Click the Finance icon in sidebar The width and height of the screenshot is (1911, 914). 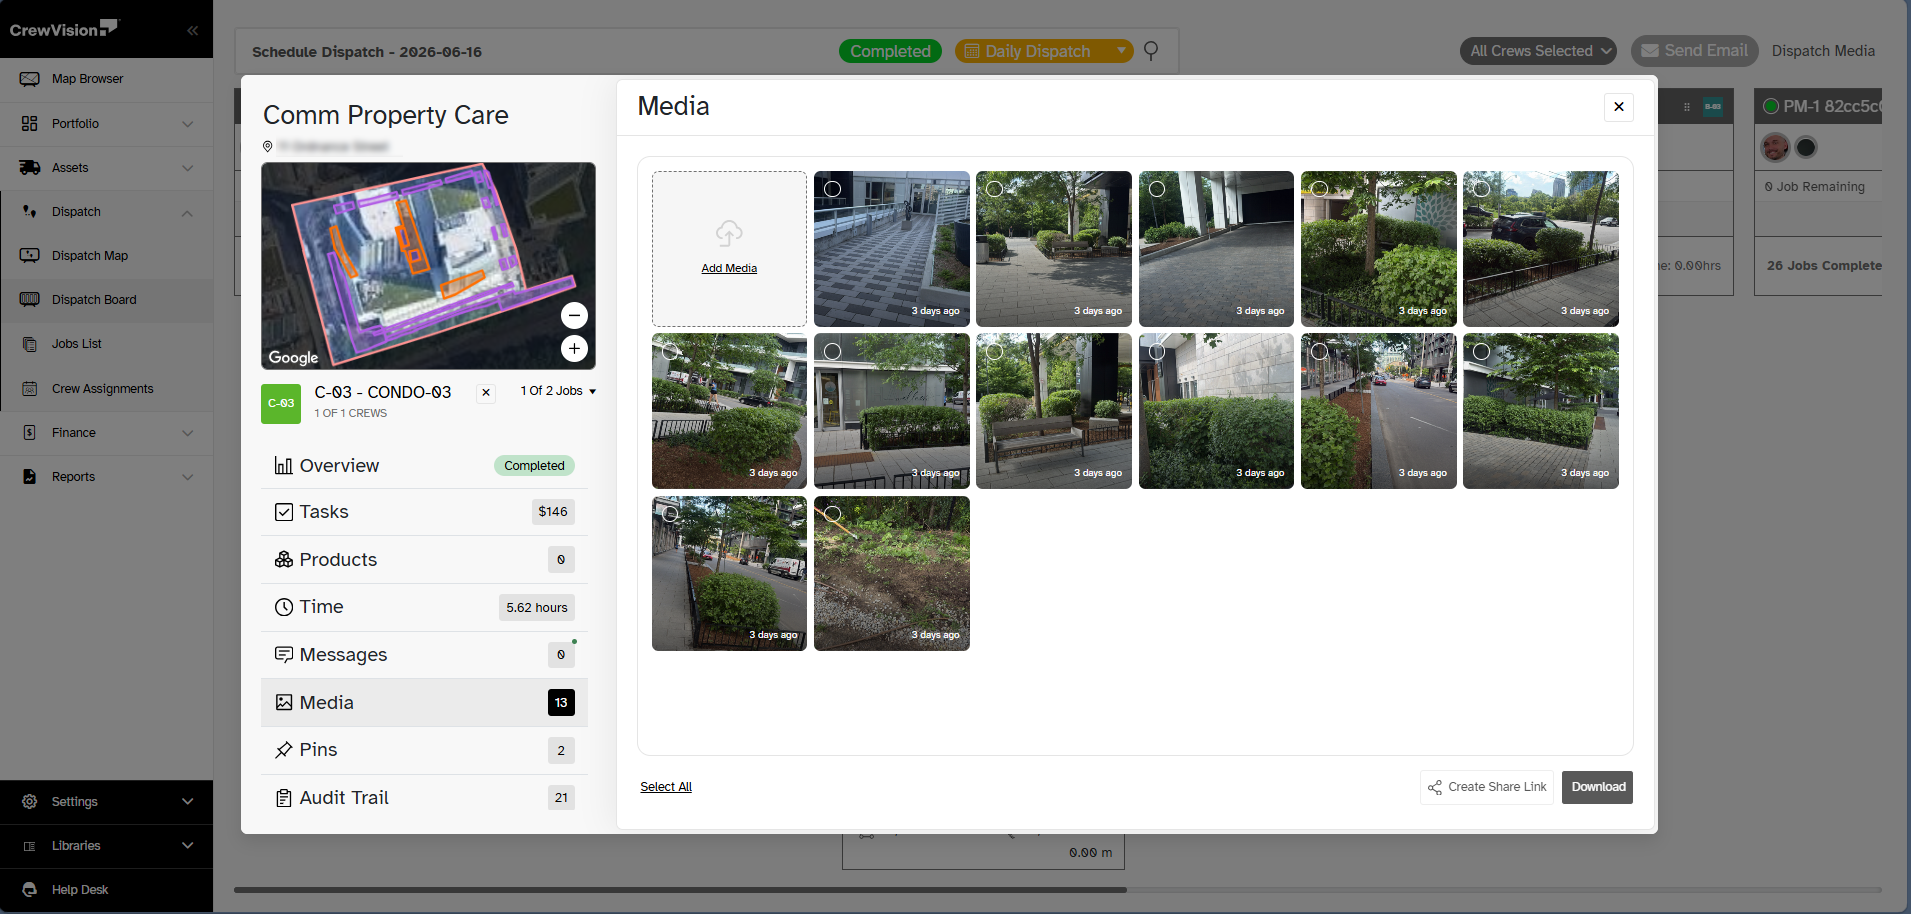[x=30, y=433]
